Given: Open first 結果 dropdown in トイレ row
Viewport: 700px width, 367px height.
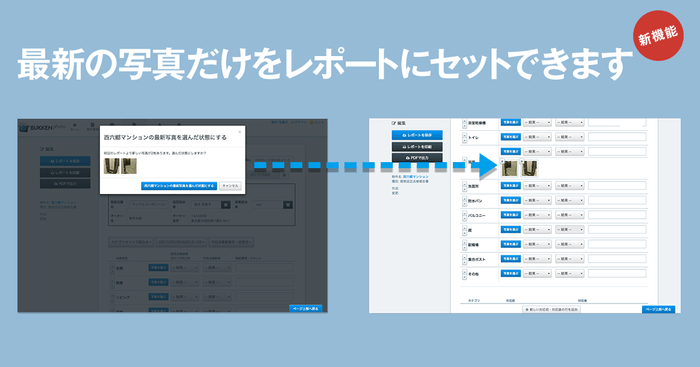Looking at the screenshot, I should pos(538,137).
